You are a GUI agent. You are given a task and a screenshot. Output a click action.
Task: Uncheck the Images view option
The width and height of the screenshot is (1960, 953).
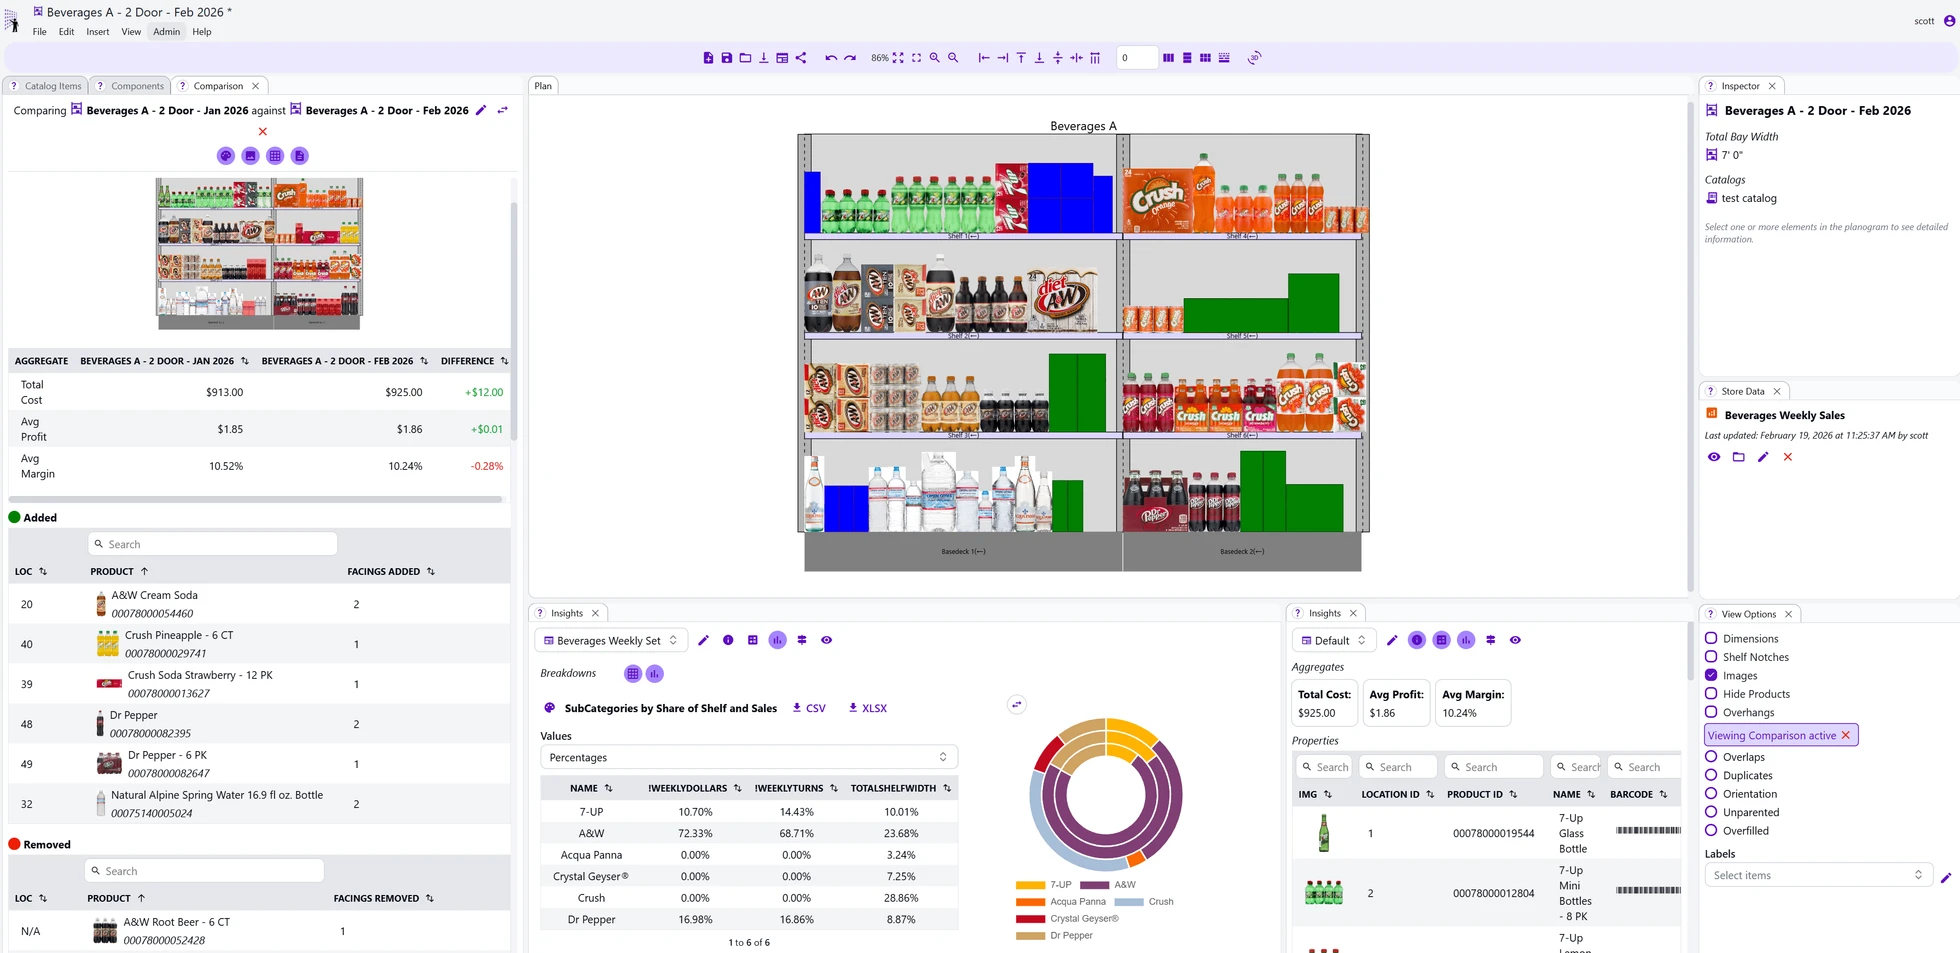point(1711,675)
